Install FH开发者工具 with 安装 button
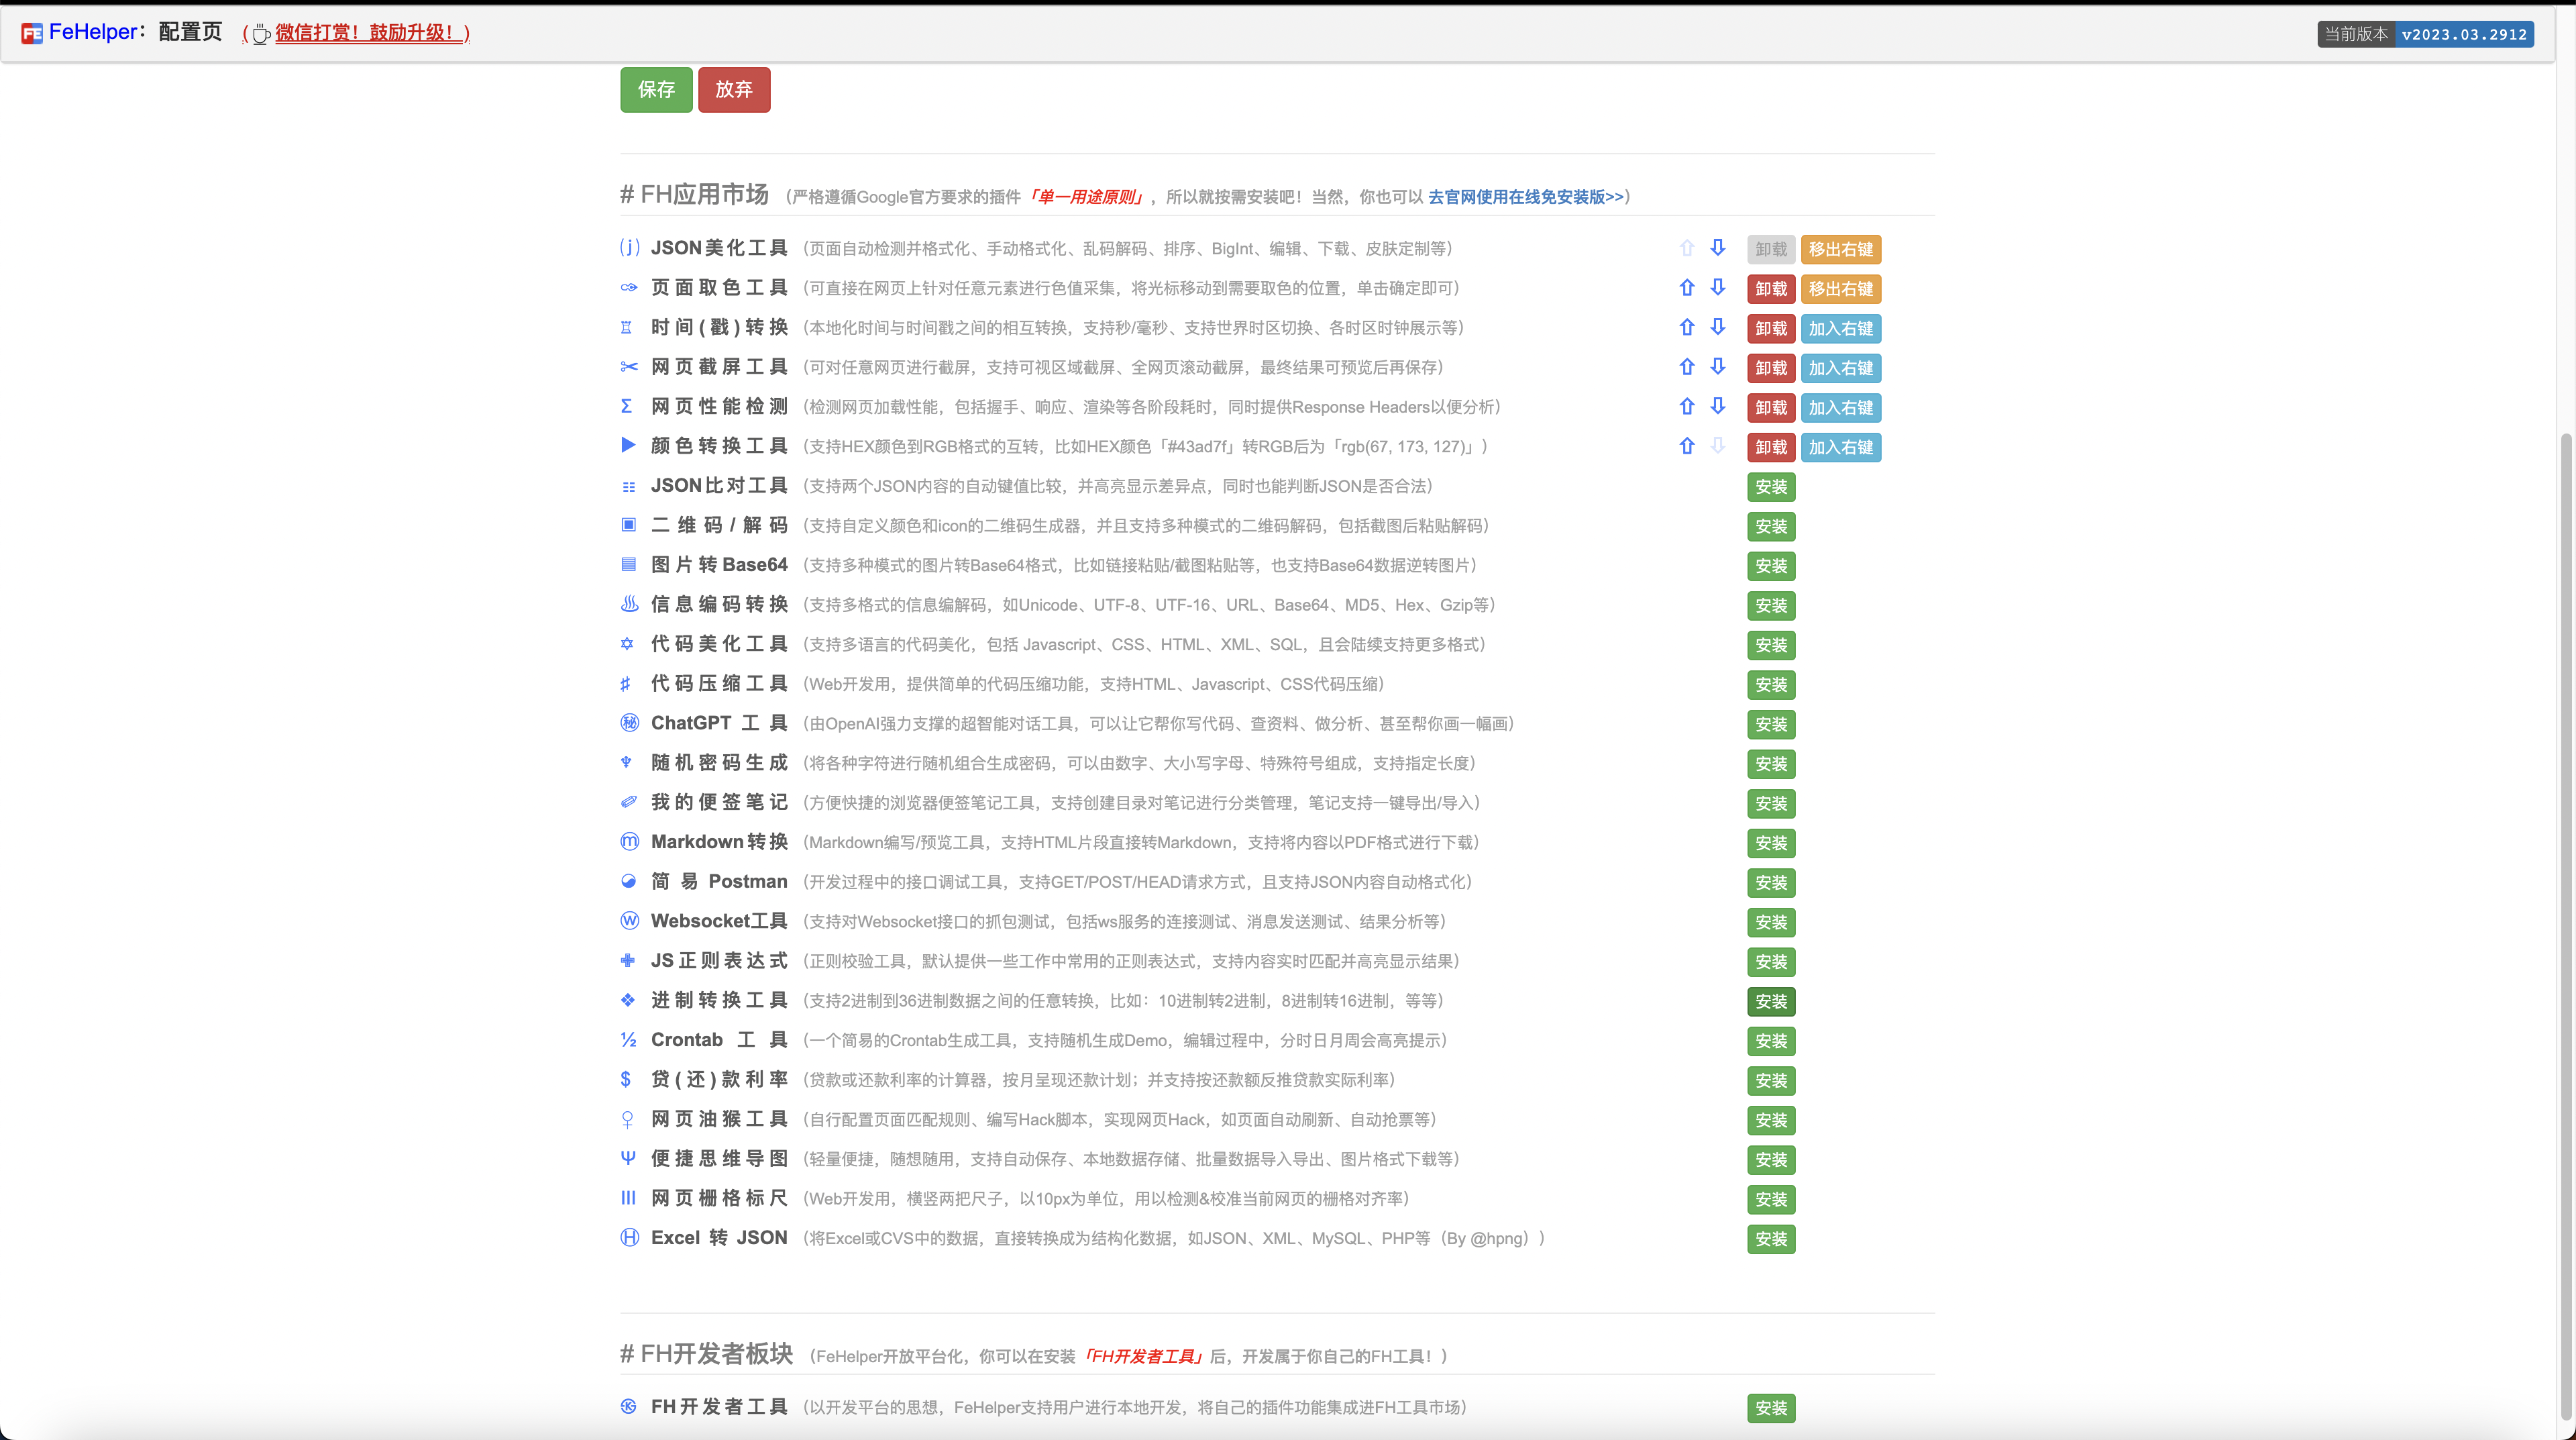Viewport: 2576px width, 1440px height. coord(1771,1408)
